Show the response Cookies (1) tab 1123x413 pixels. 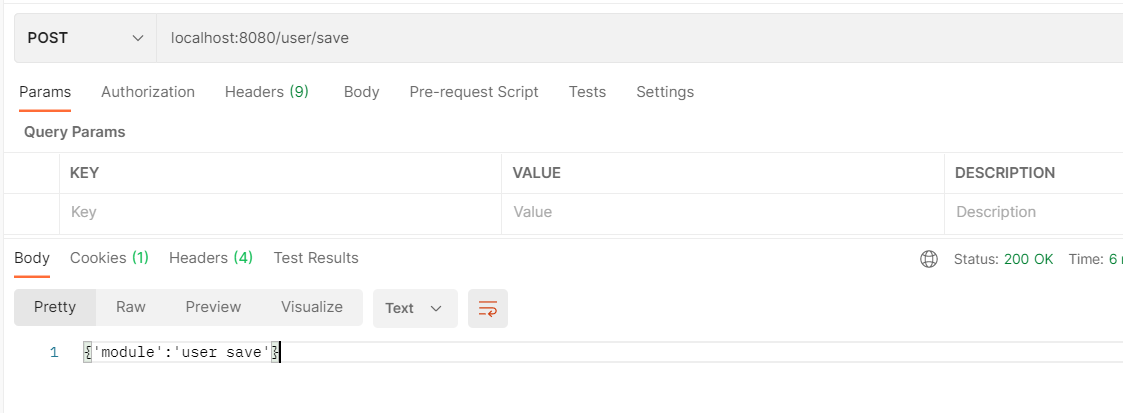pyautogui.click(x=109, y=258)
